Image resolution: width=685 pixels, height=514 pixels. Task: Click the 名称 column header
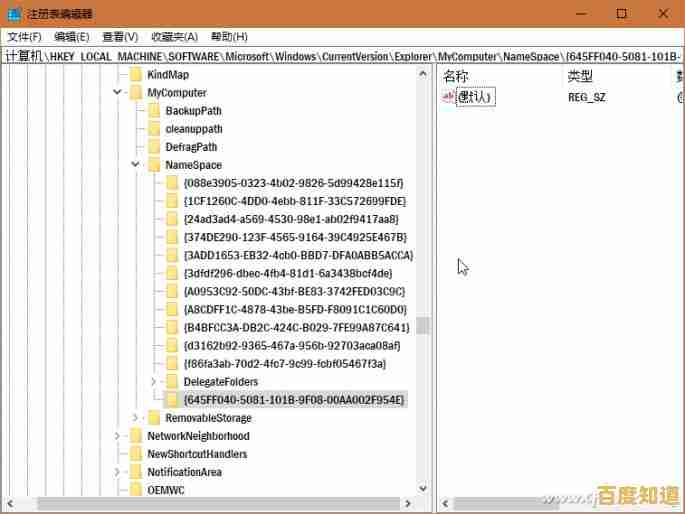[x=456, y=76]
